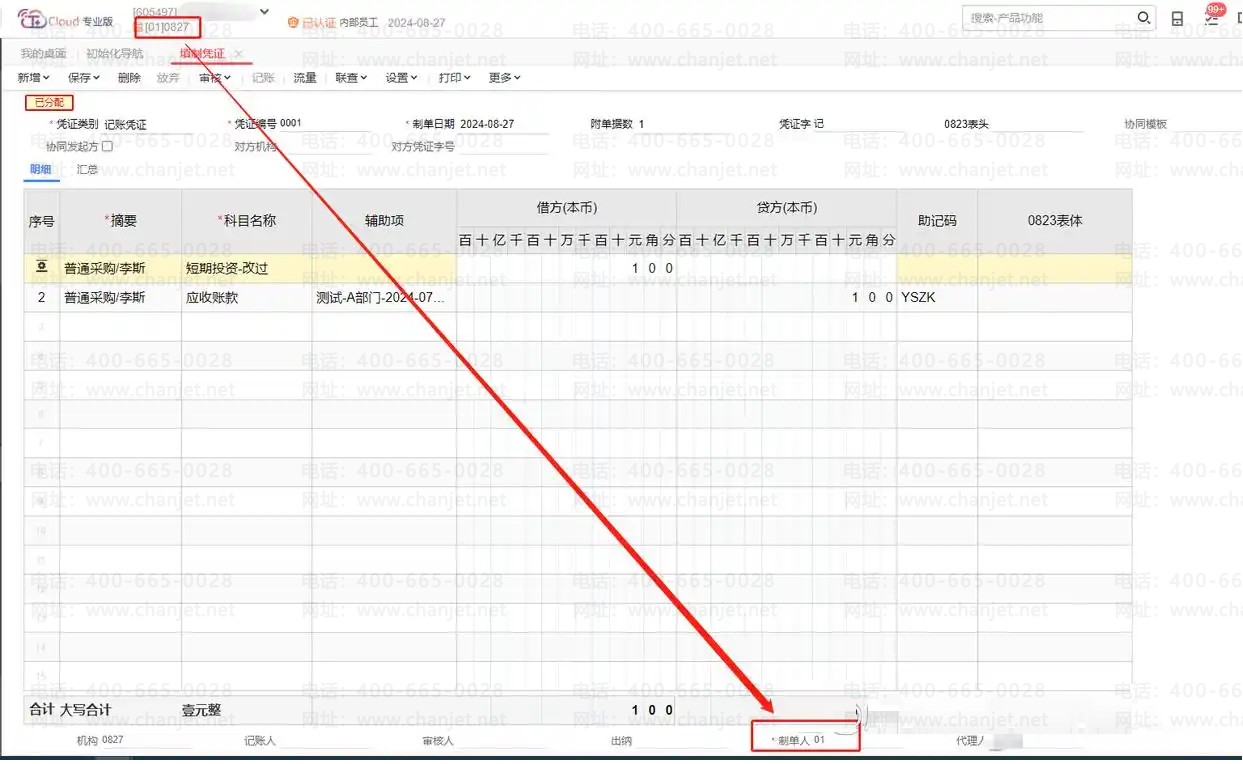This screenshot has width=1243, height=764.
Task: Click 普通采购/李斯 summary in the highlighted first row
Action: (120, 269)
